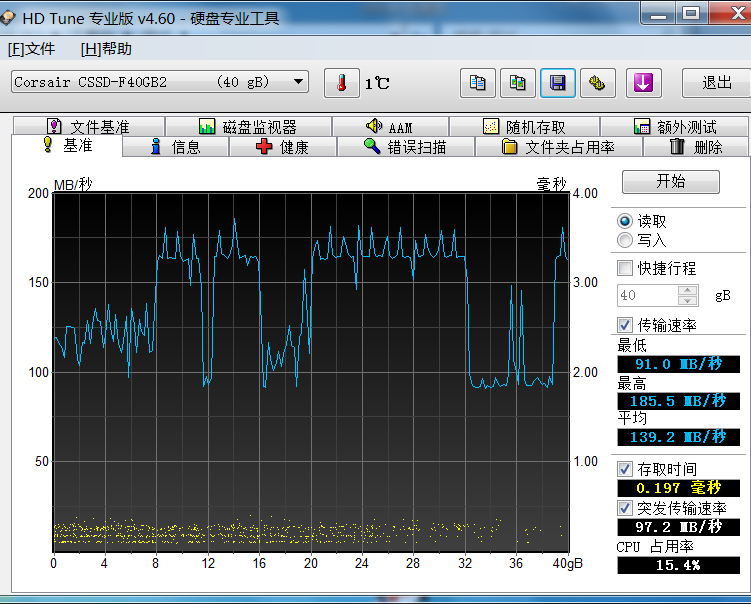Open the 文件 File menu
Screen dimensions: 751x604
click(x=31, y=49)
